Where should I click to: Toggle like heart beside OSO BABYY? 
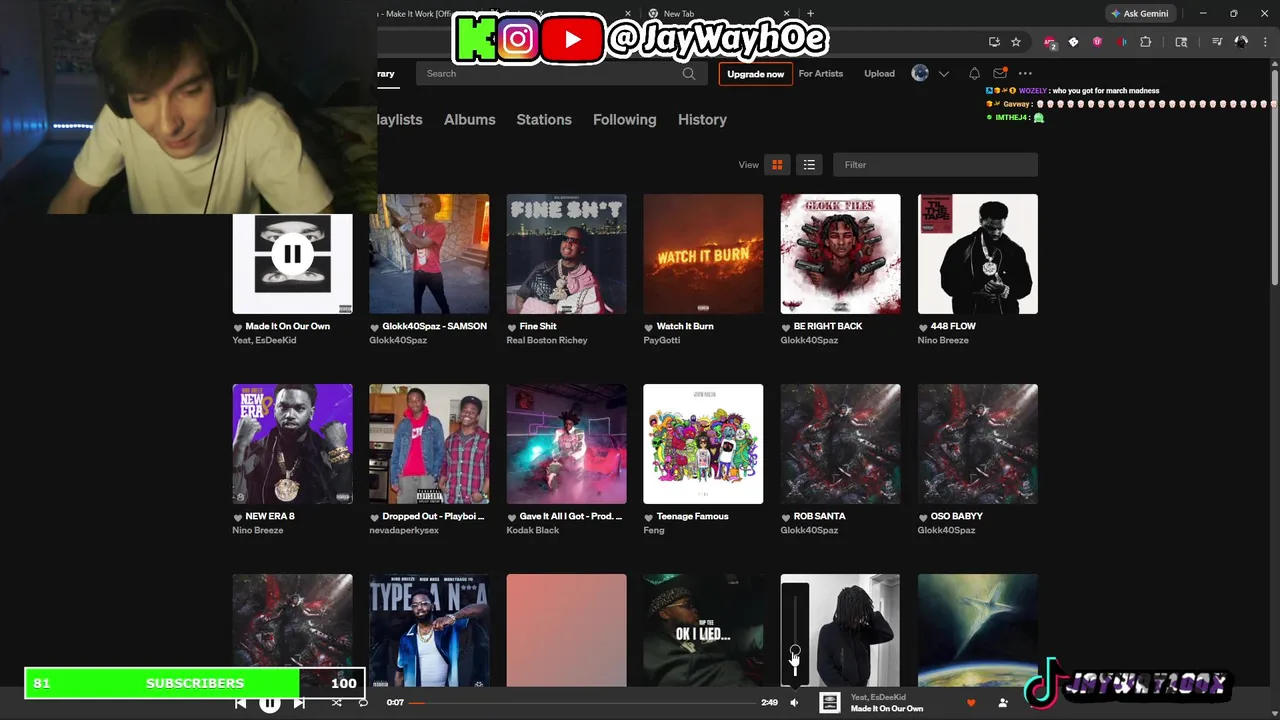pos(923,517)
